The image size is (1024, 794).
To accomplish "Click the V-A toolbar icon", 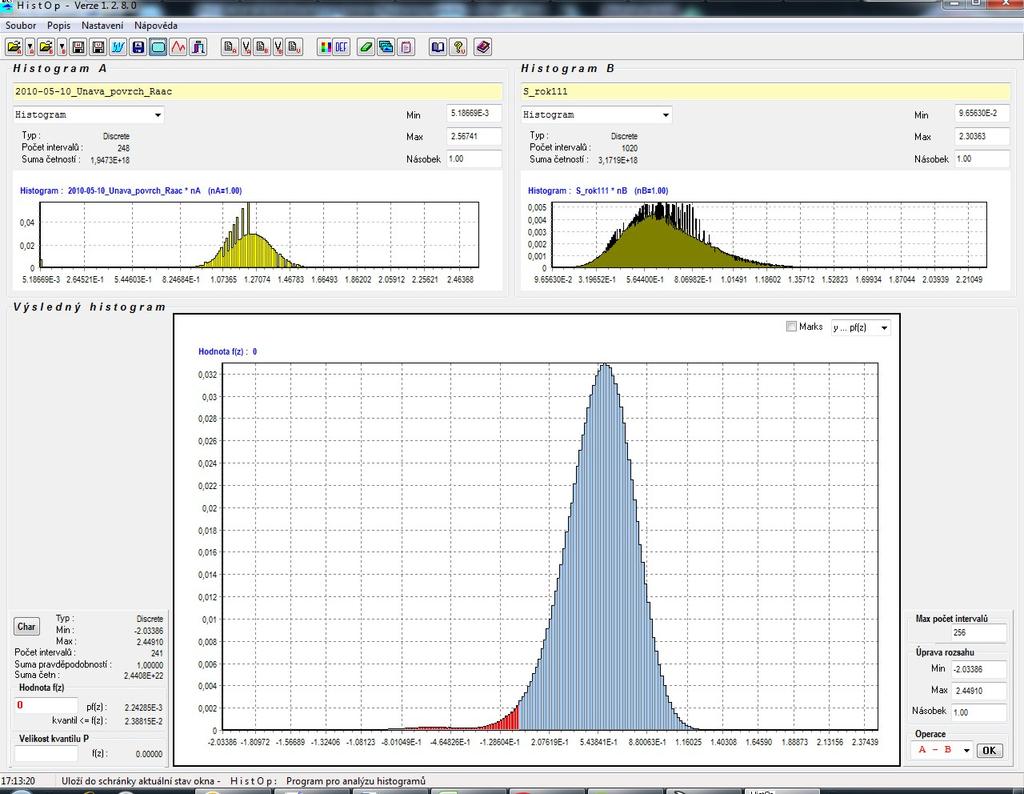I will pyautogui.click(x=246, y=47).
